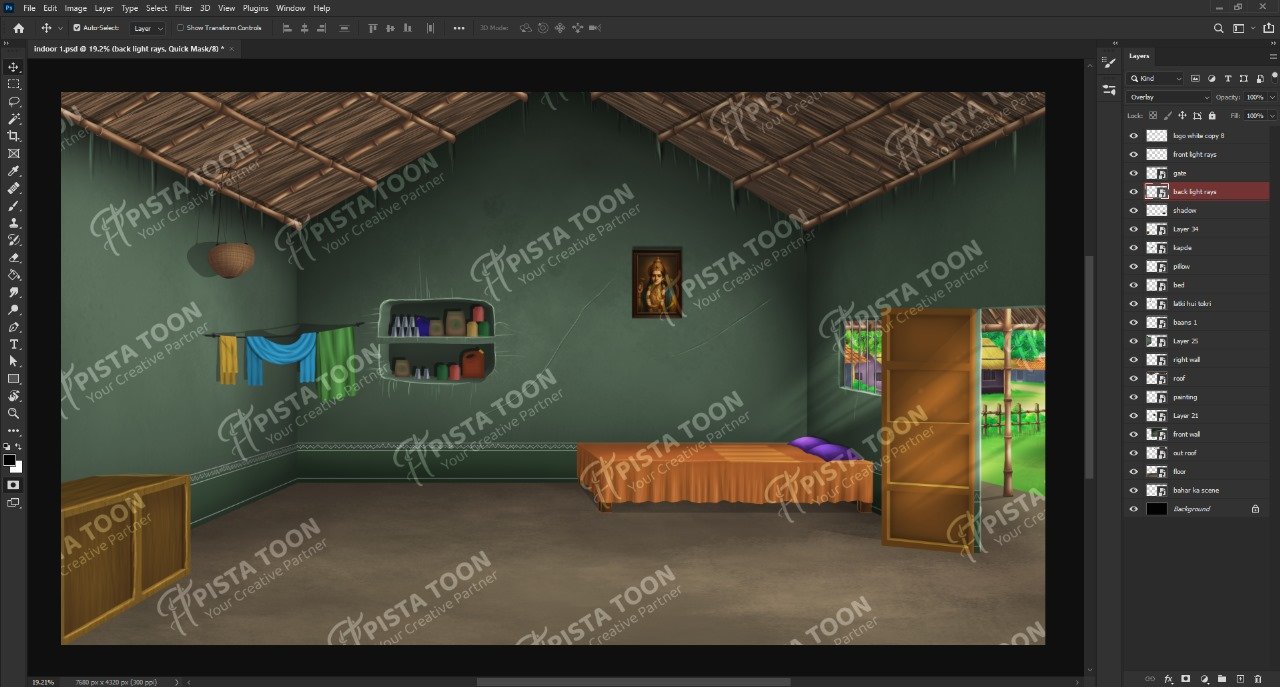Click the Home icon in options bar
The height and width of the screenshot is (687, 1280).
(18, 28)
